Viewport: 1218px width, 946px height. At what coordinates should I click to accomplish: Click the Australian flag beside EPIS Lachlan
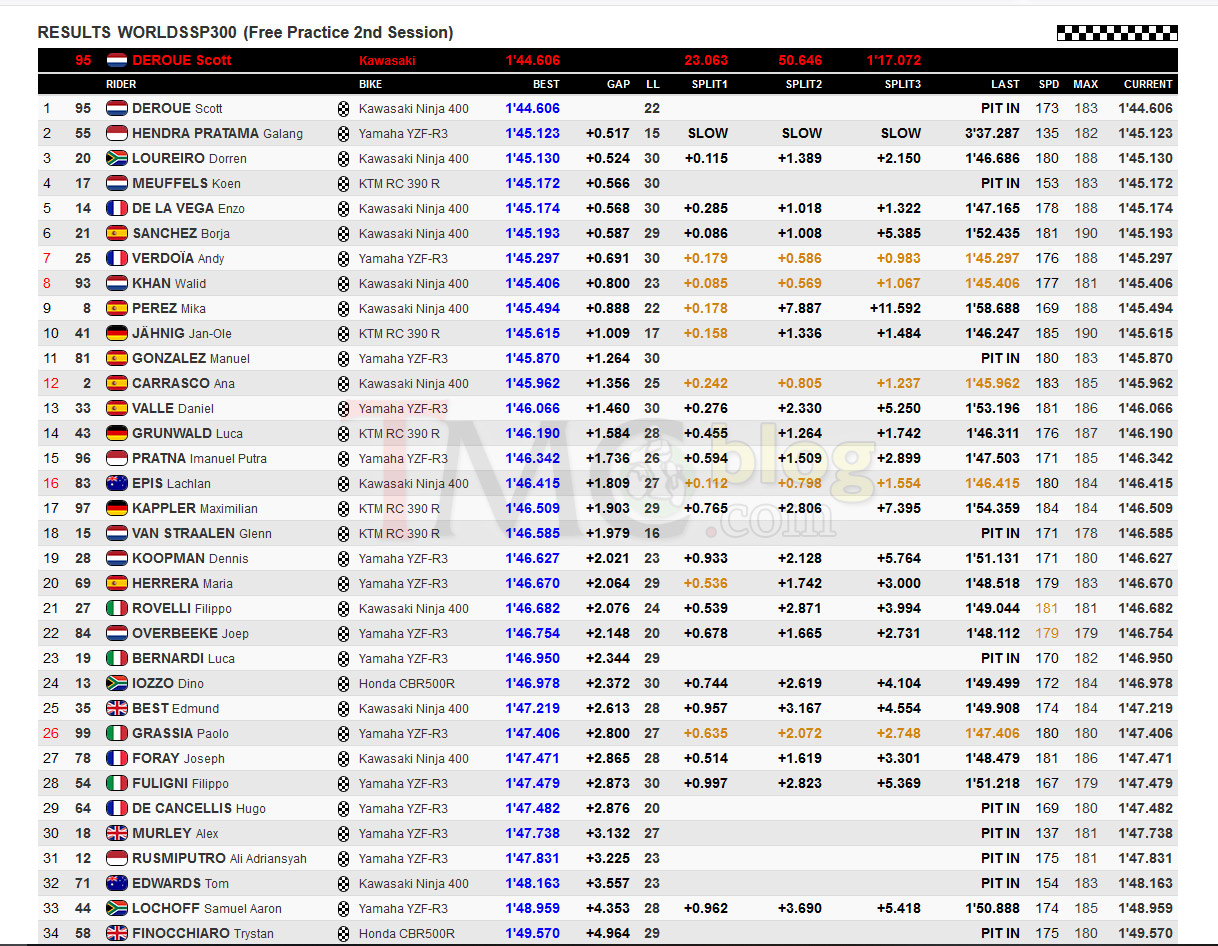(116, 483)
